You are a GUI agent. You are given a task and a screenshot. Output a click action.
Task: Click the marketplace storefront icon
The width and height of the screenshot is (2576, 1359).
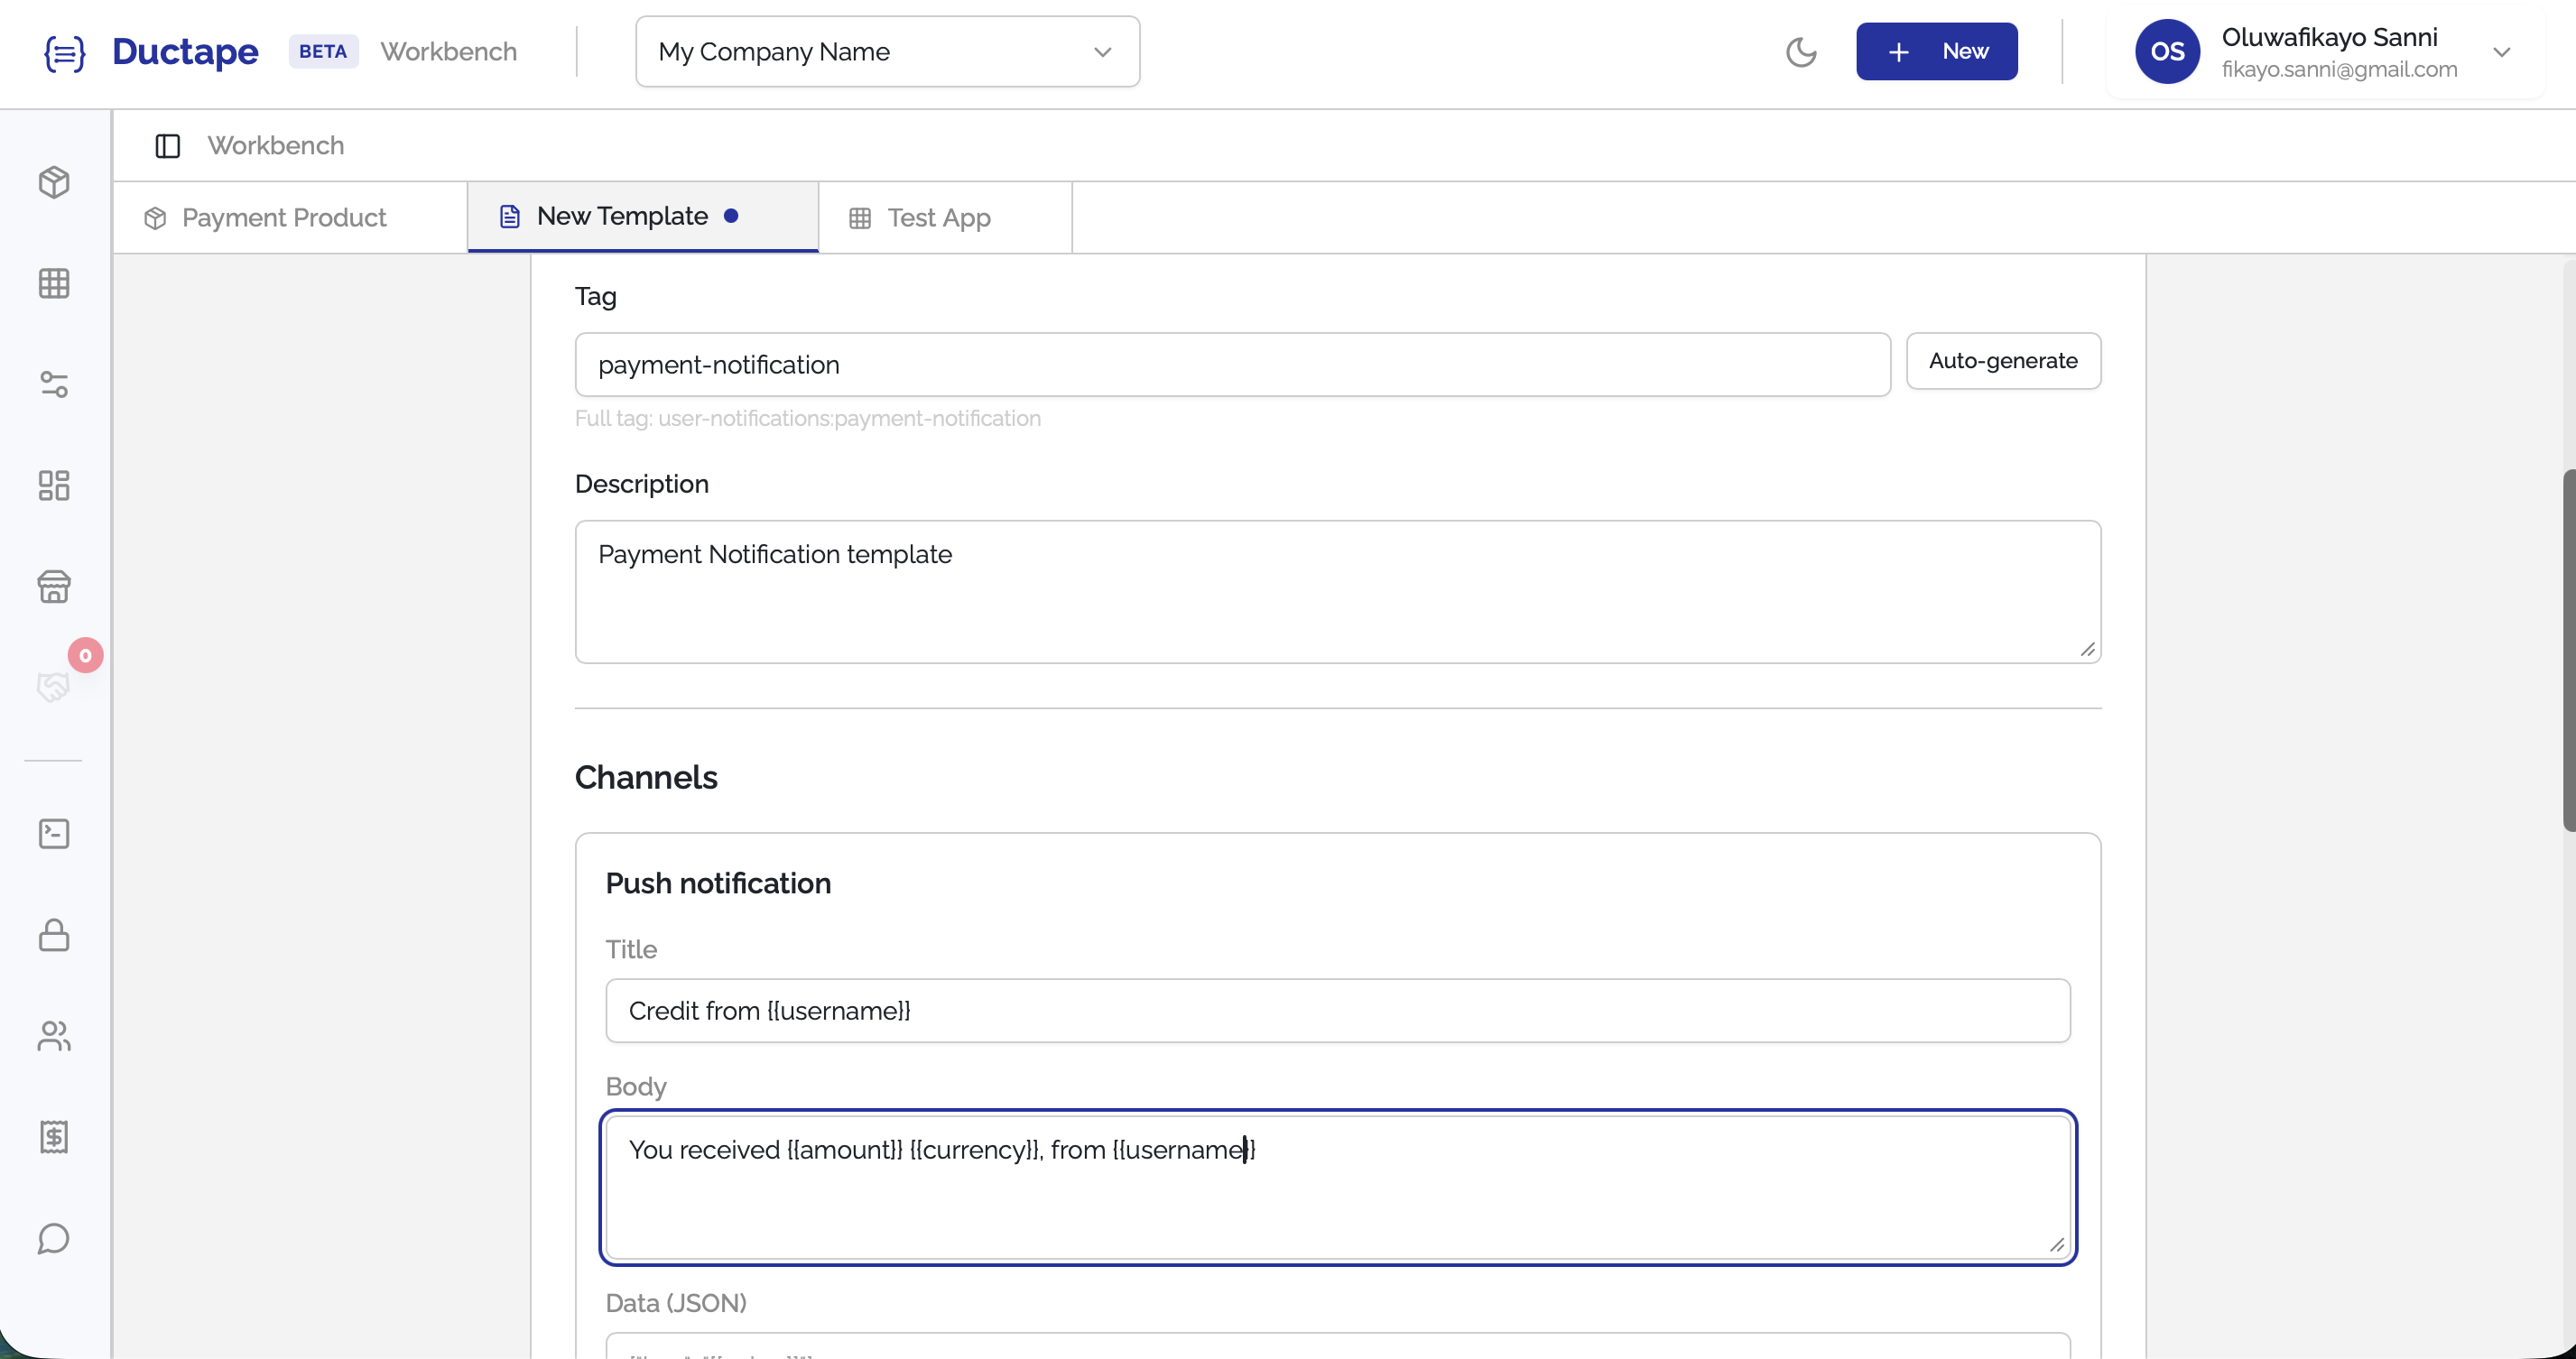pos(54,587)
